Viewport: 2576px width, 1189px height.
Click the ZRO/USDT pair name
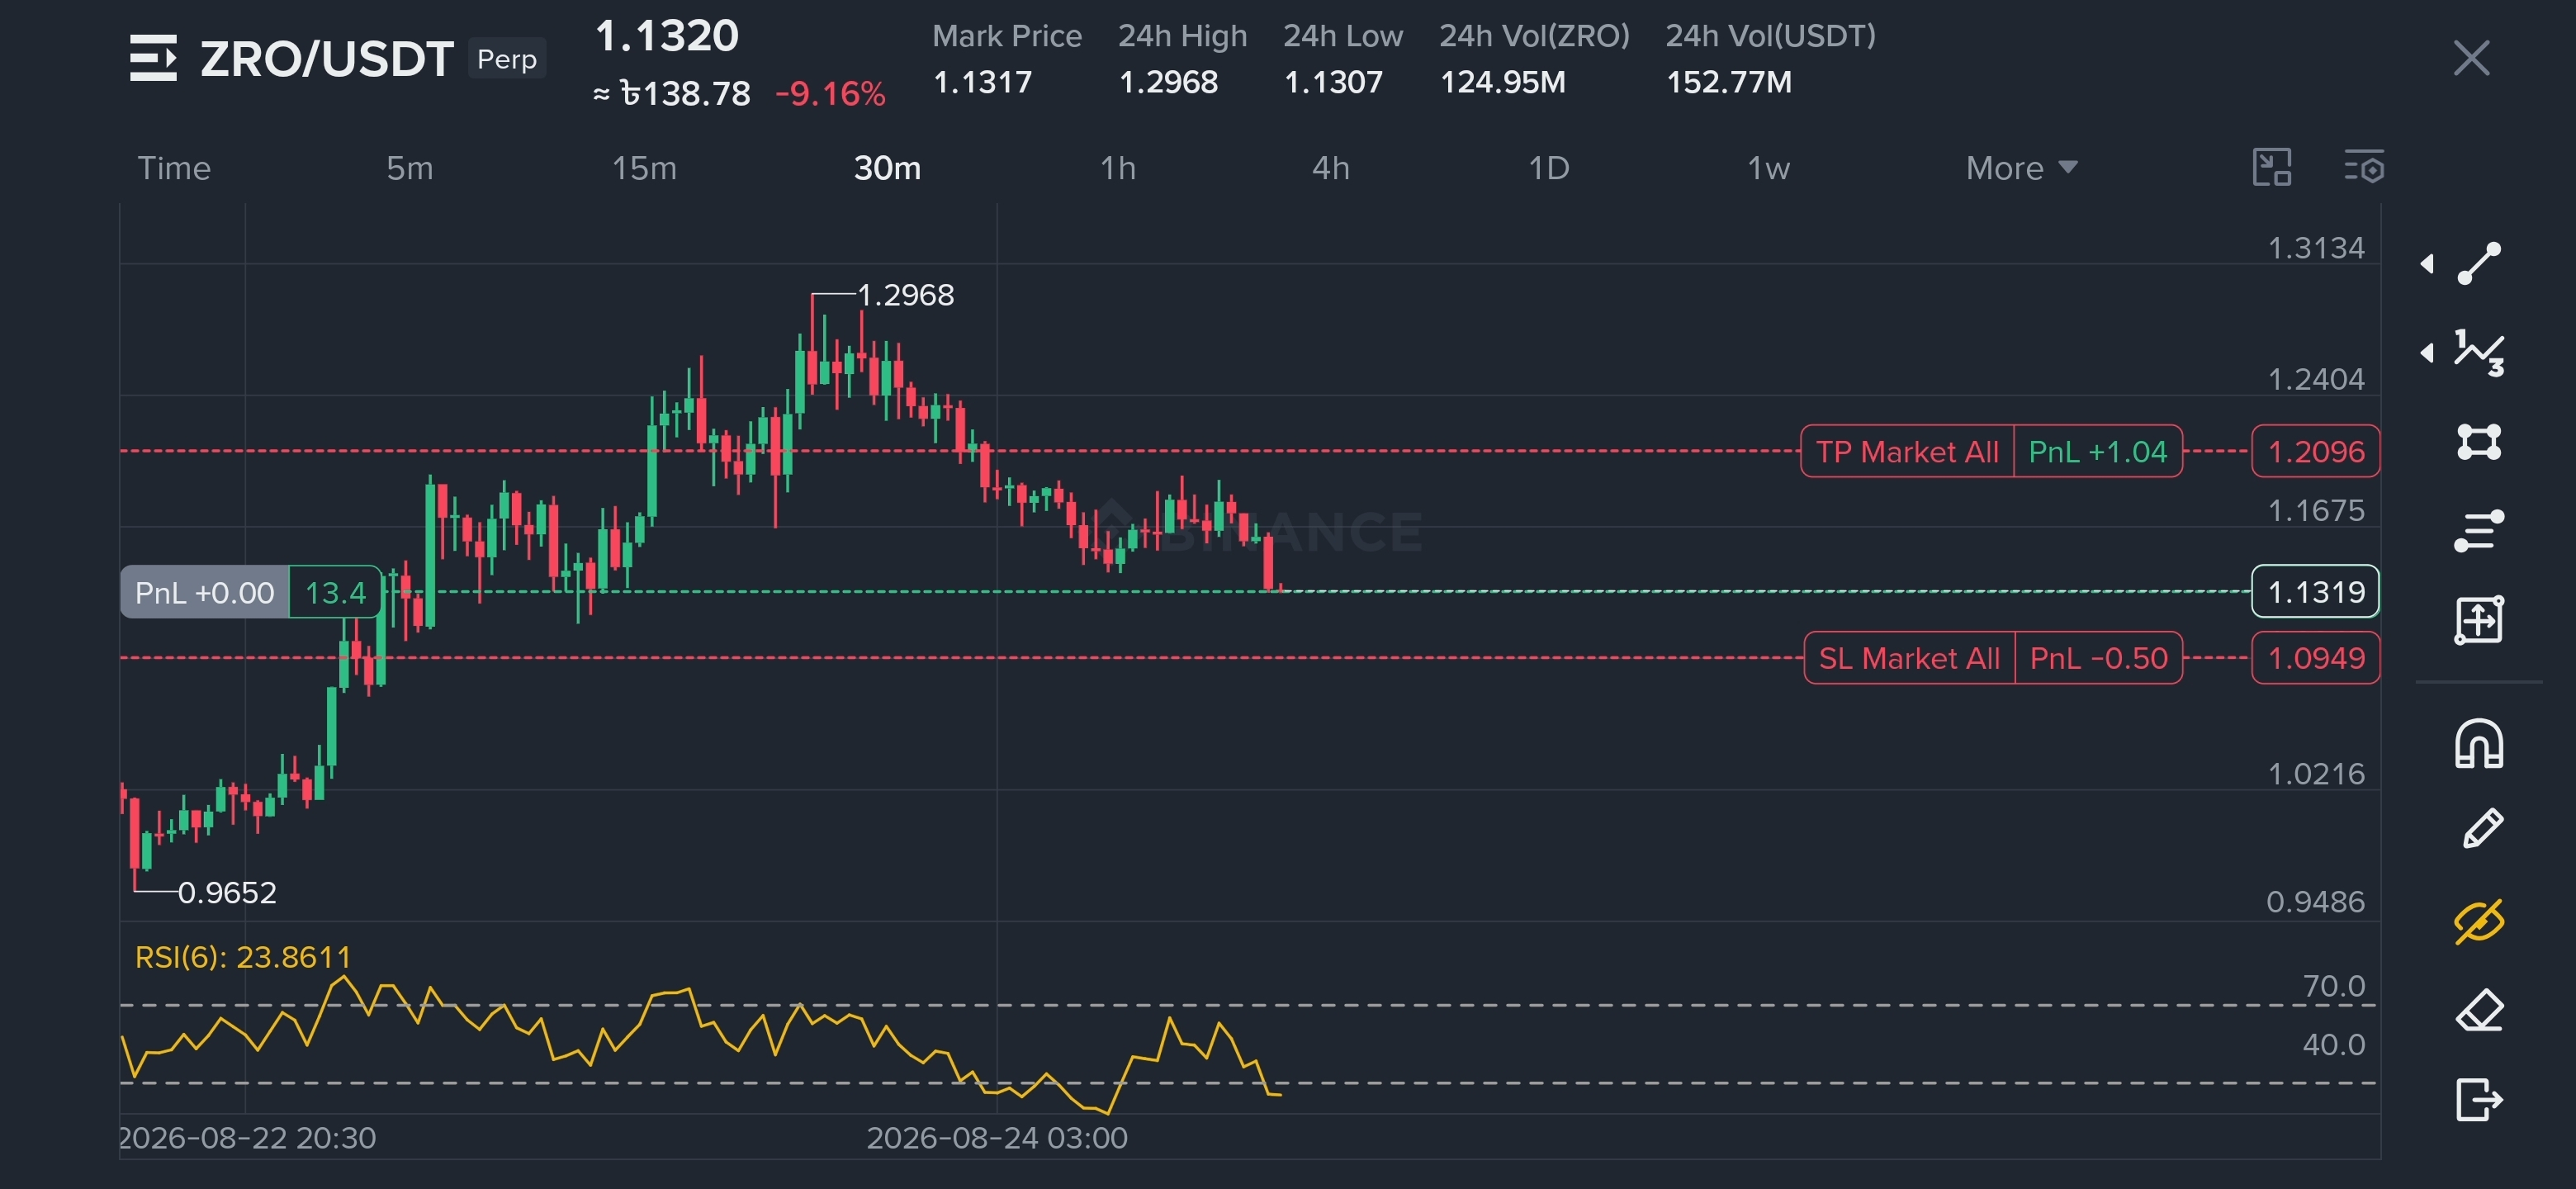click(327, 59)
